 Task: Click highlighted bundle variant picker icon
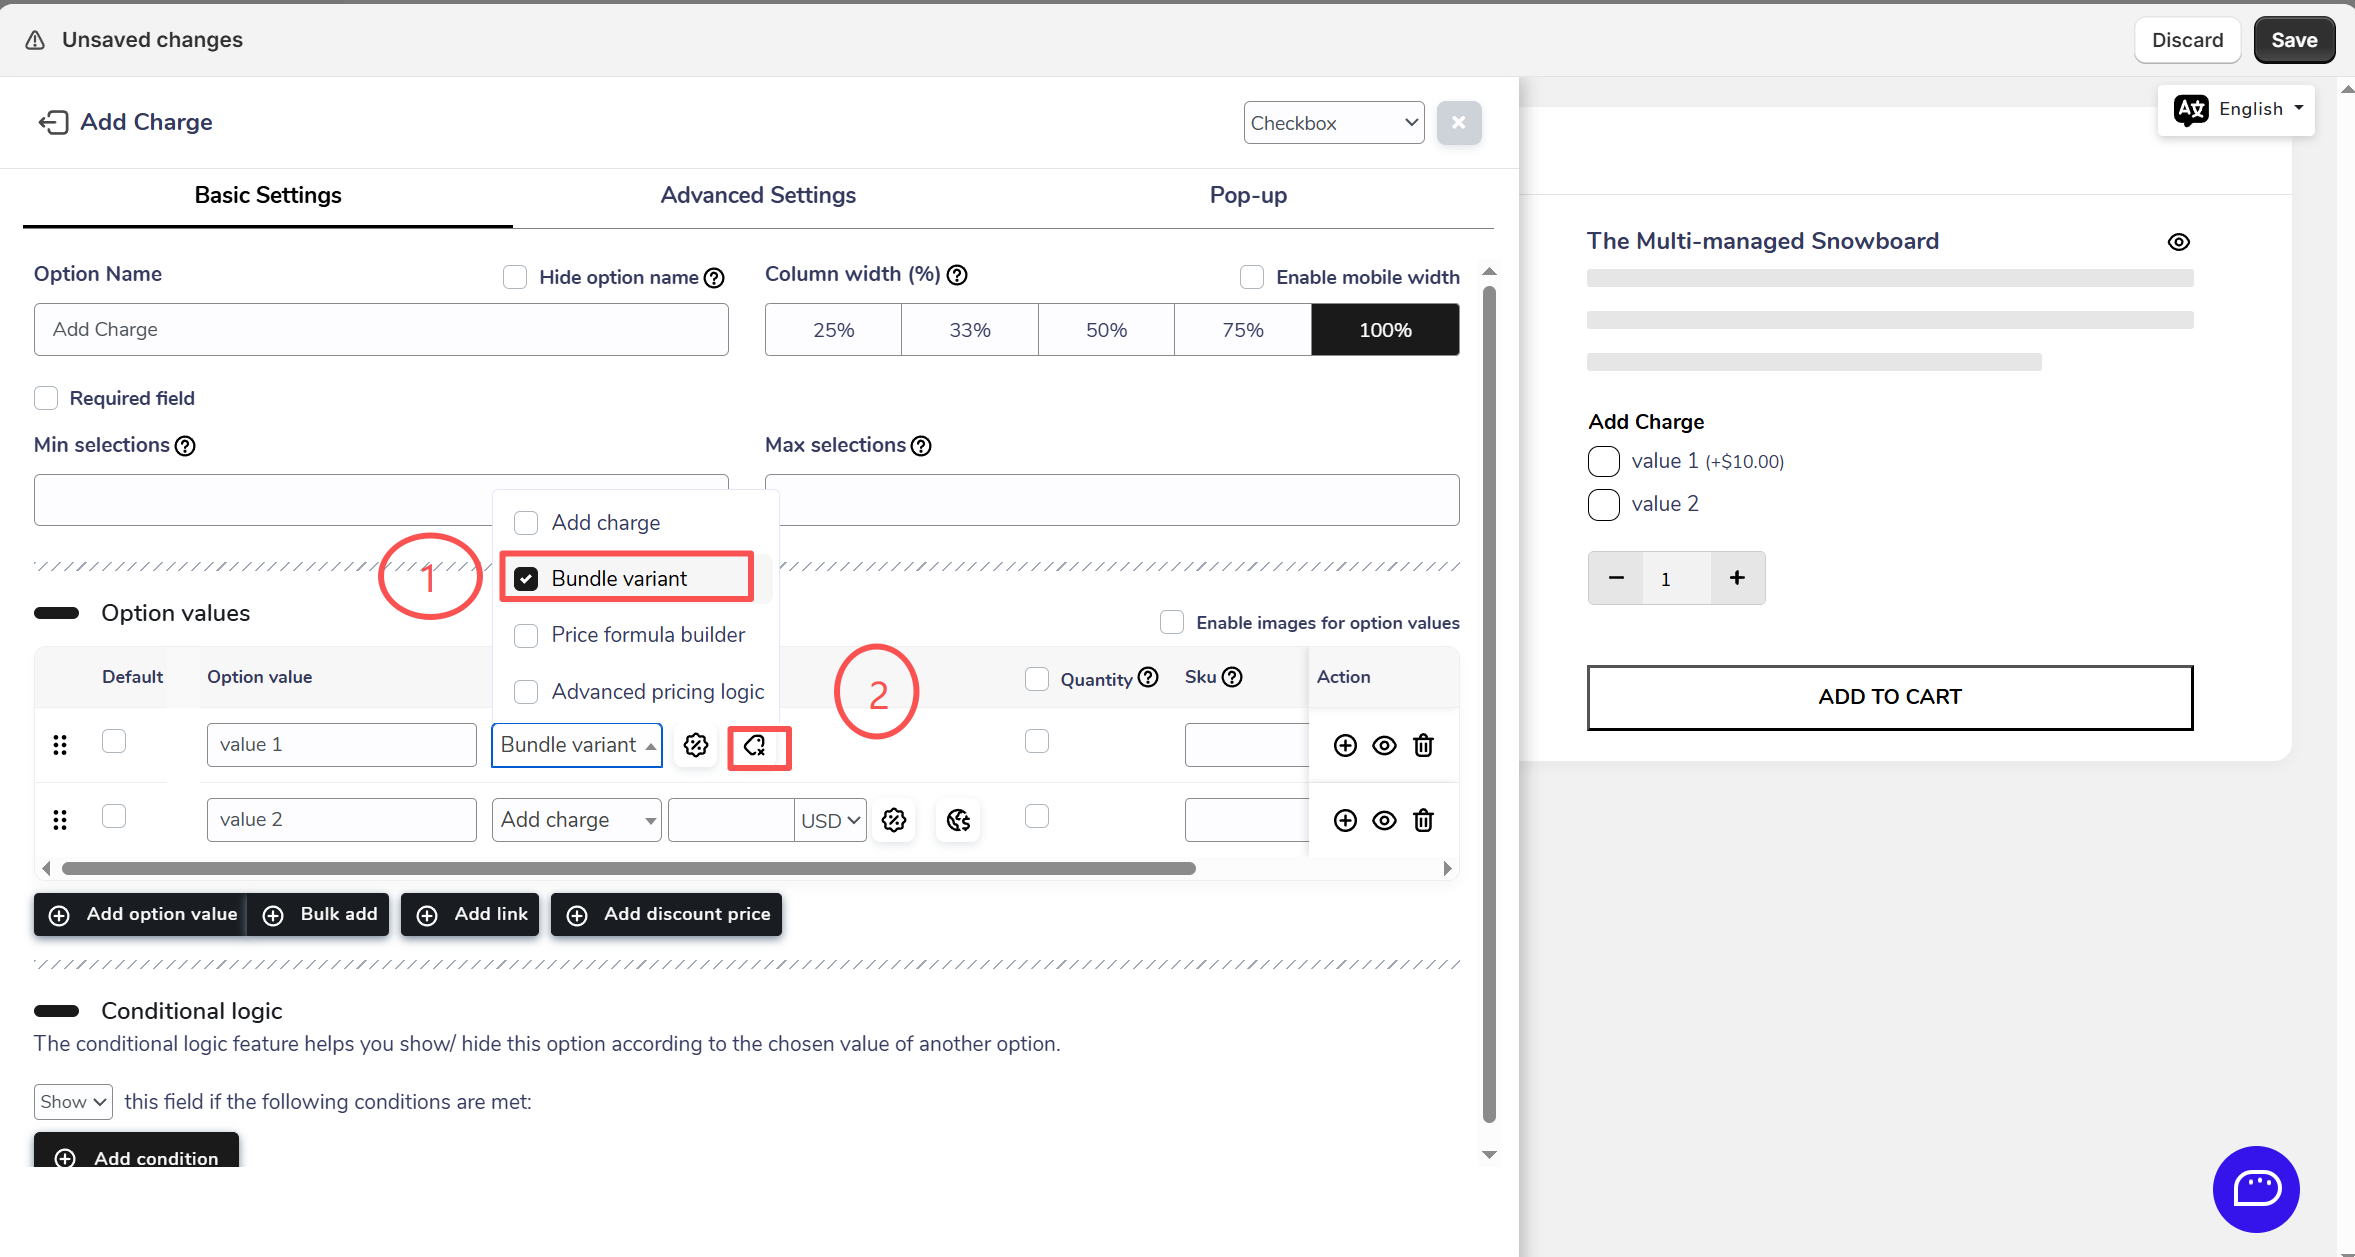coord(757,746)
